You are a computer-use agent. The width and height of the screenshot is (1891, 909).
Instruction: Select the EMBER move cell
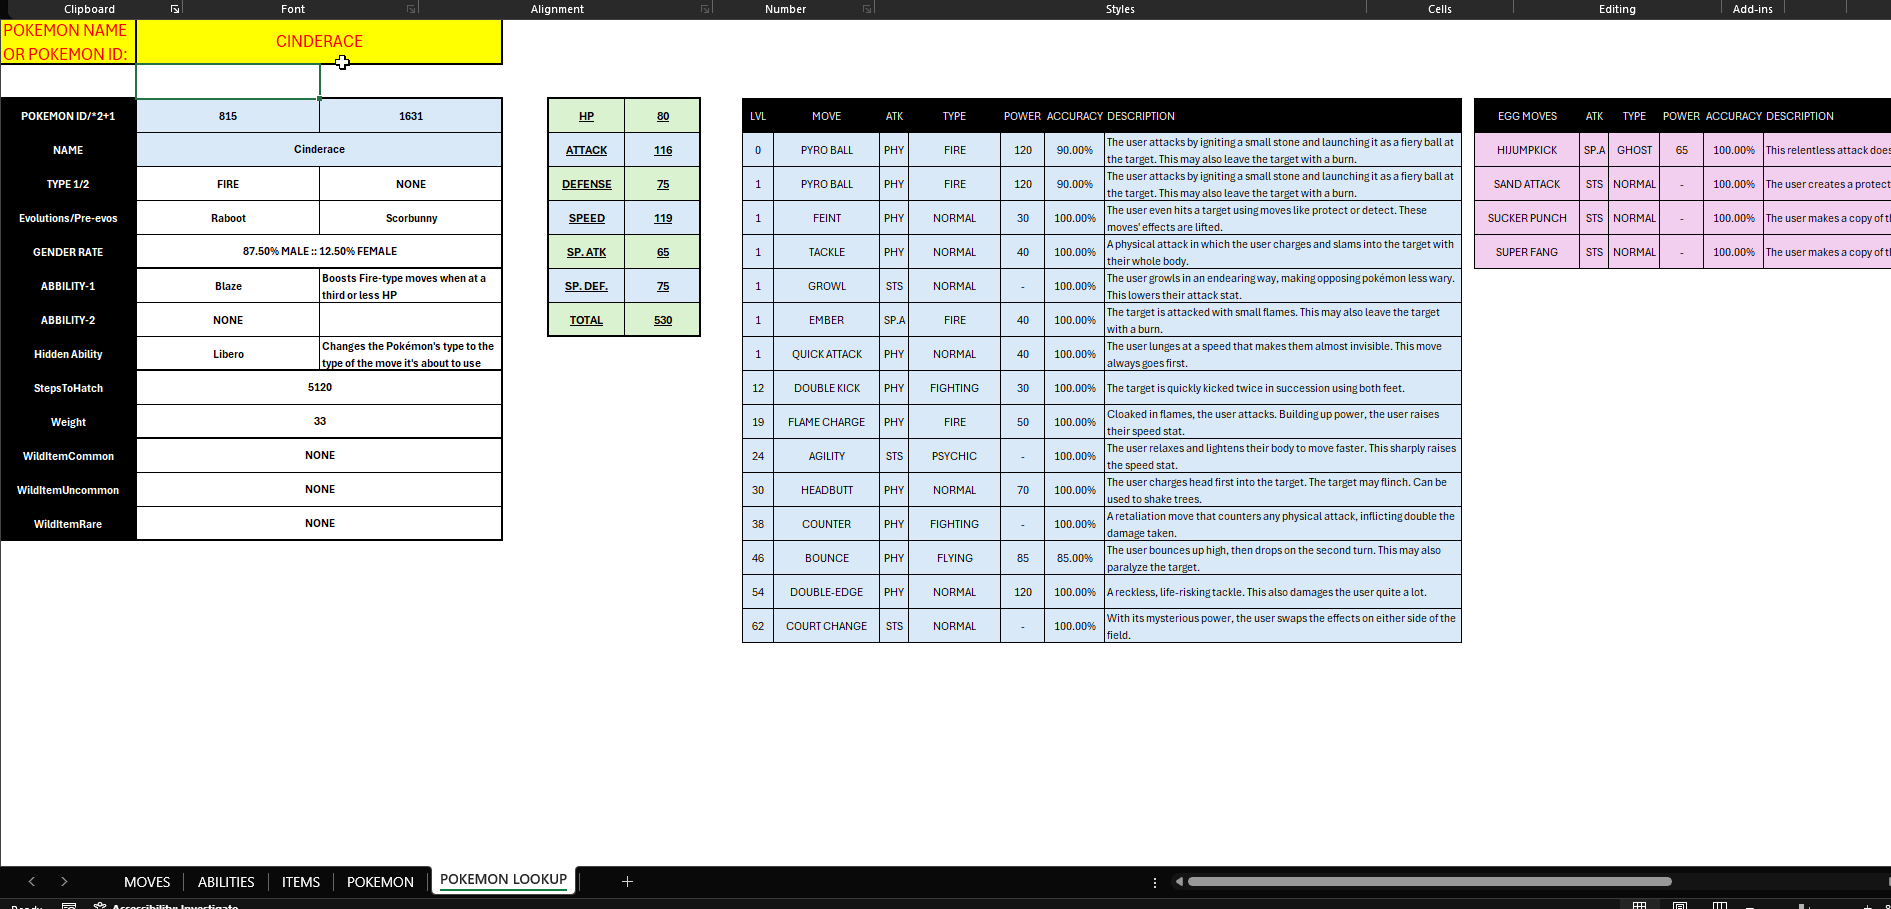826,320
